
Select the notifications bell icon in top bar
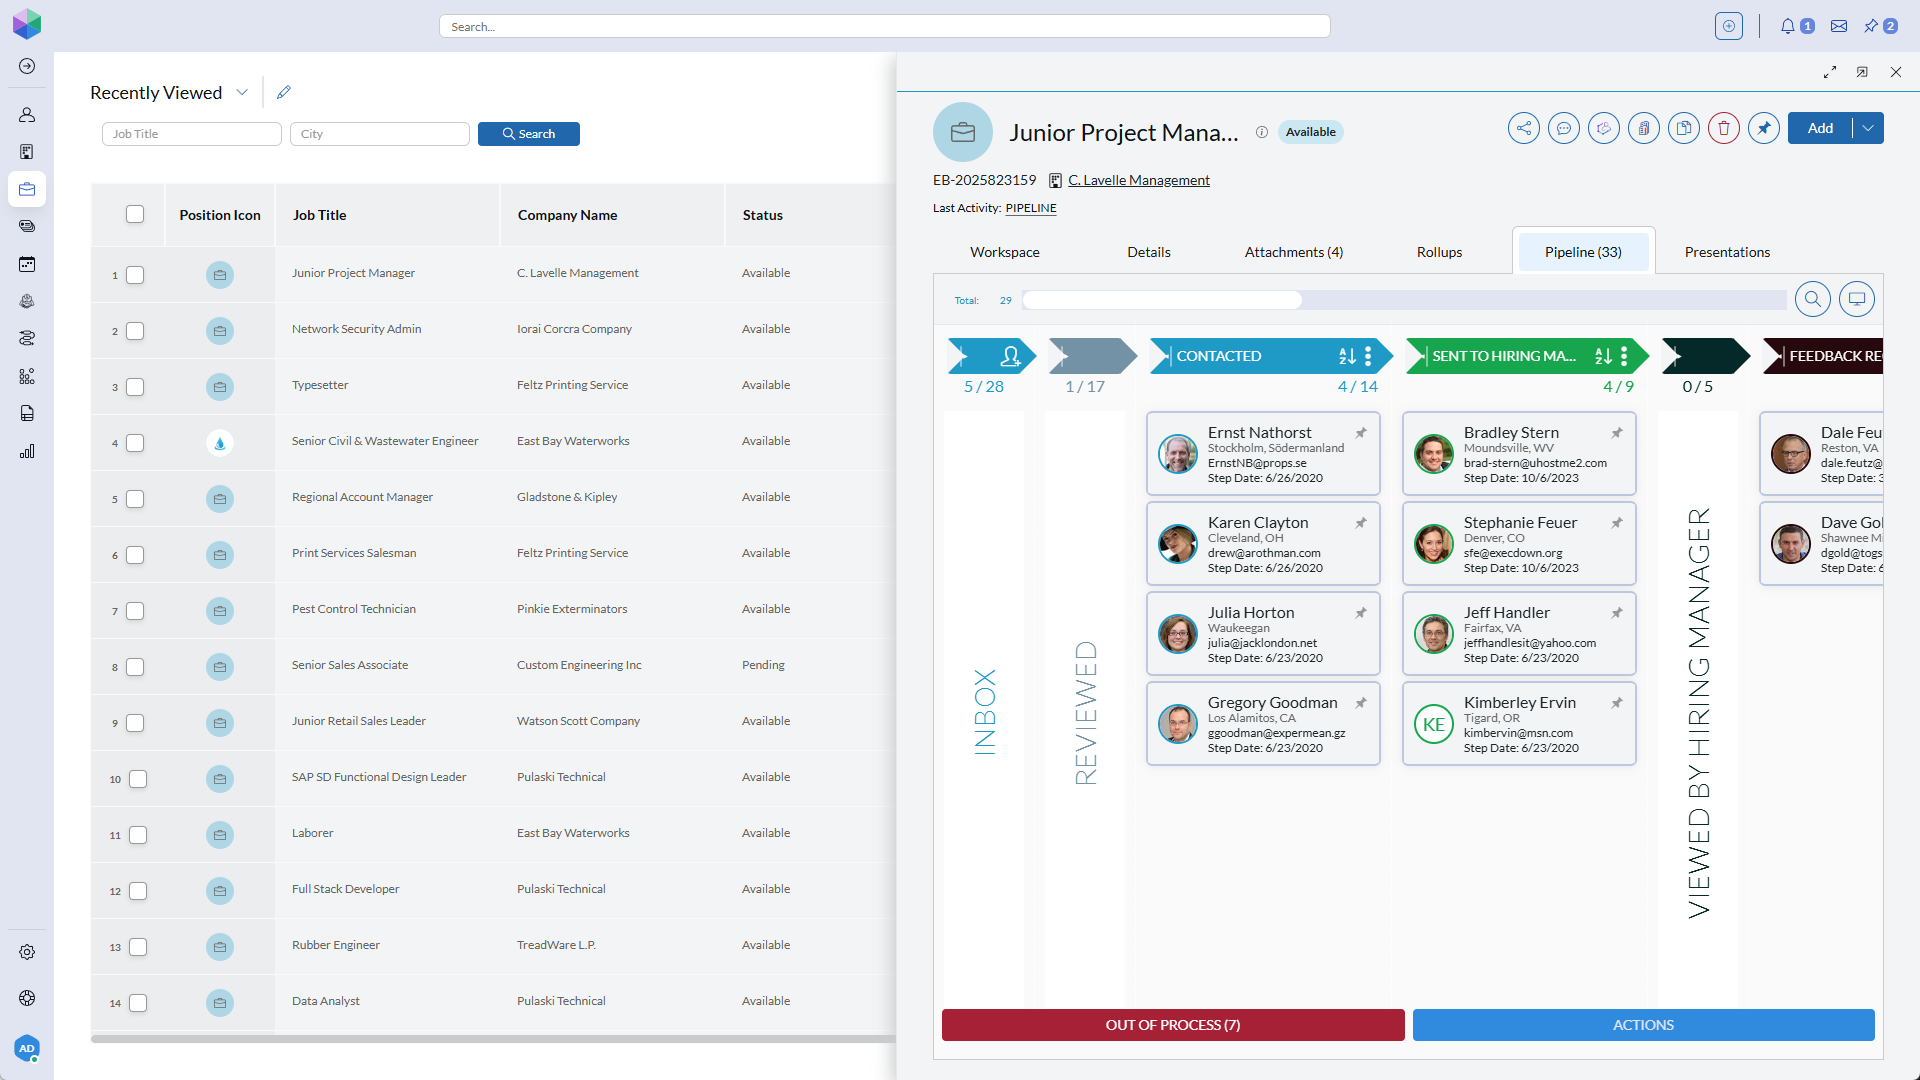pyautogui.click(x=1789, y=26)
